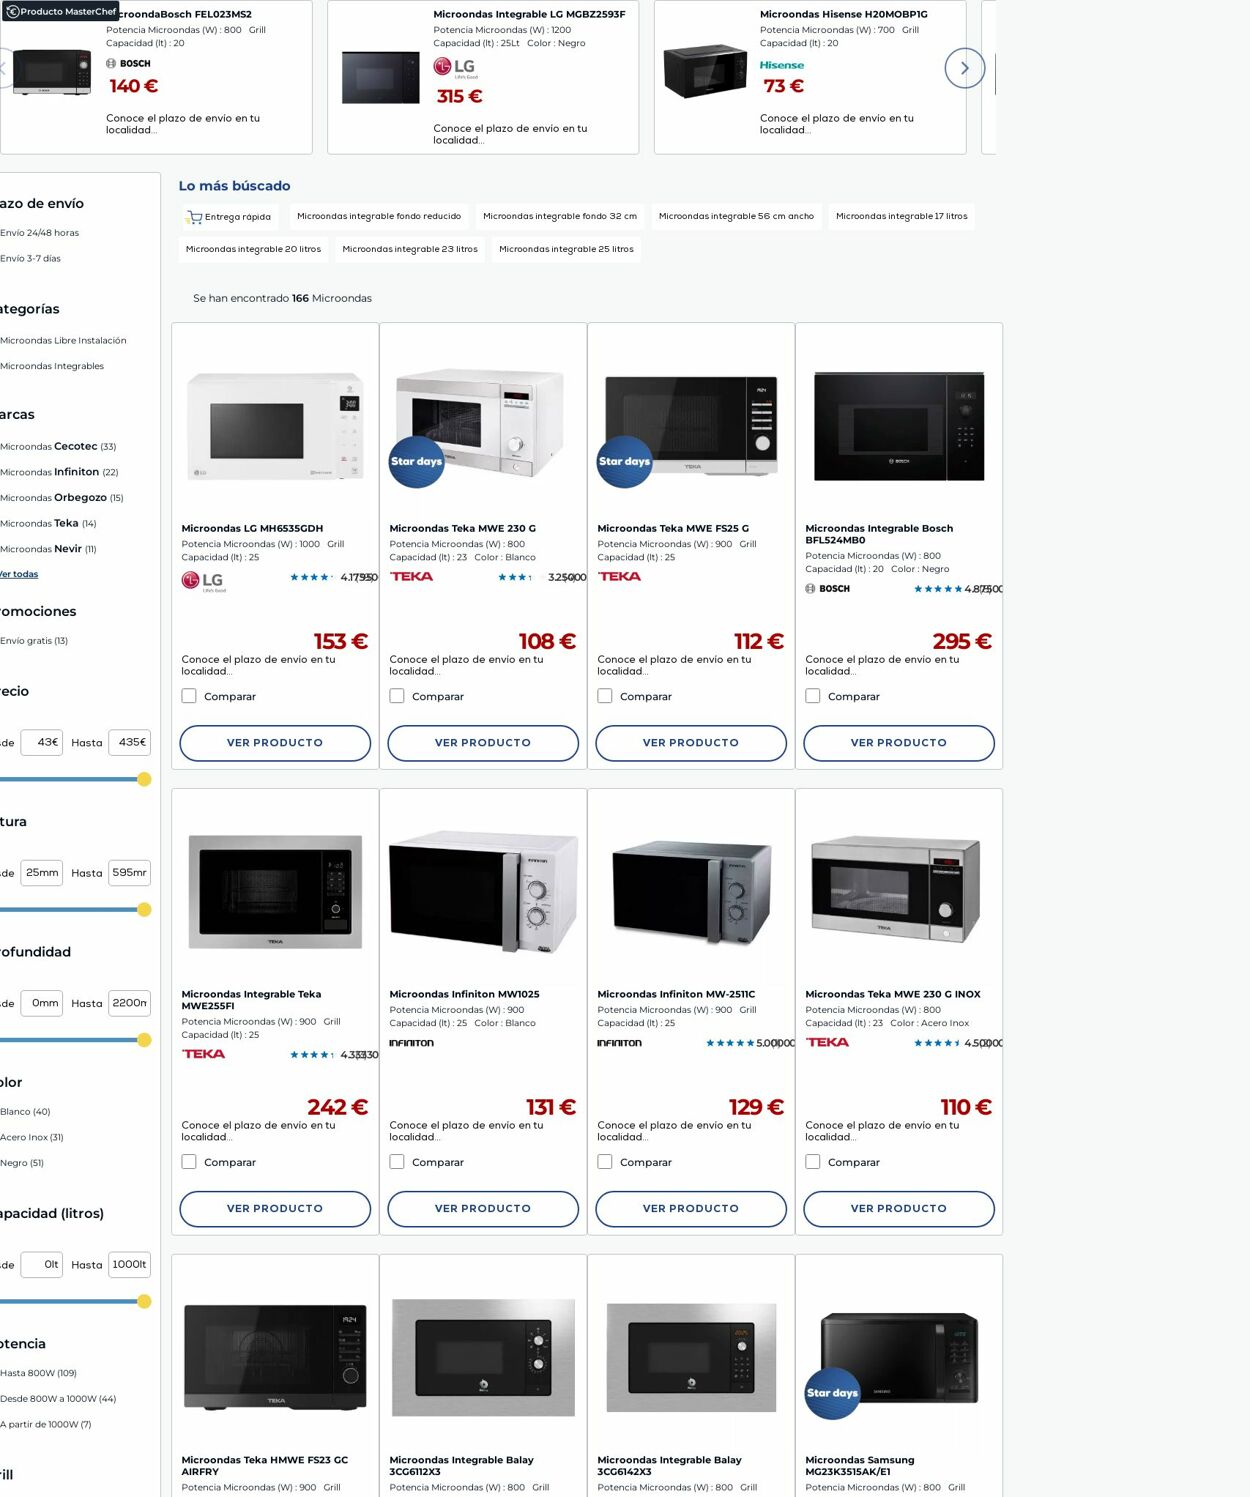The height and width of the screenshot is (1497, 1250).
Task: Select chip Microondas integrable 23 litros
Action: (410, 249)
